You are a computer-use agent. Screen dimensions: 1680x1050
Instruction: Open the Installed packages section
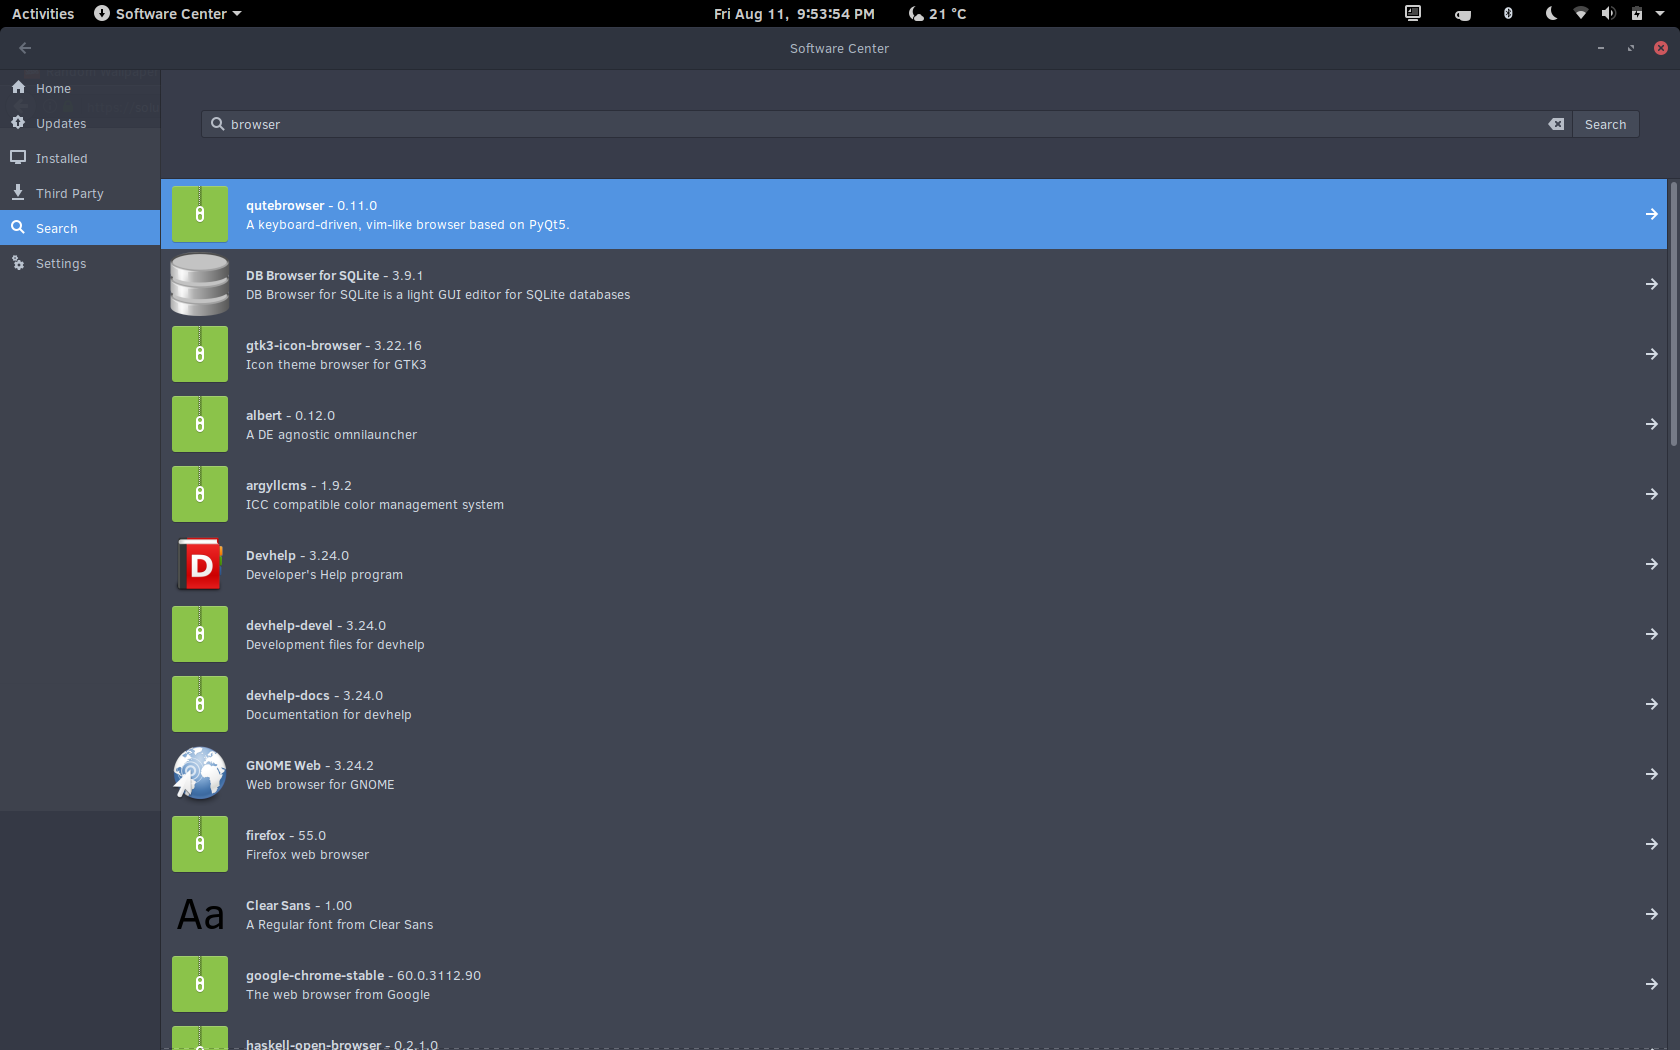[x=80, y=158]
